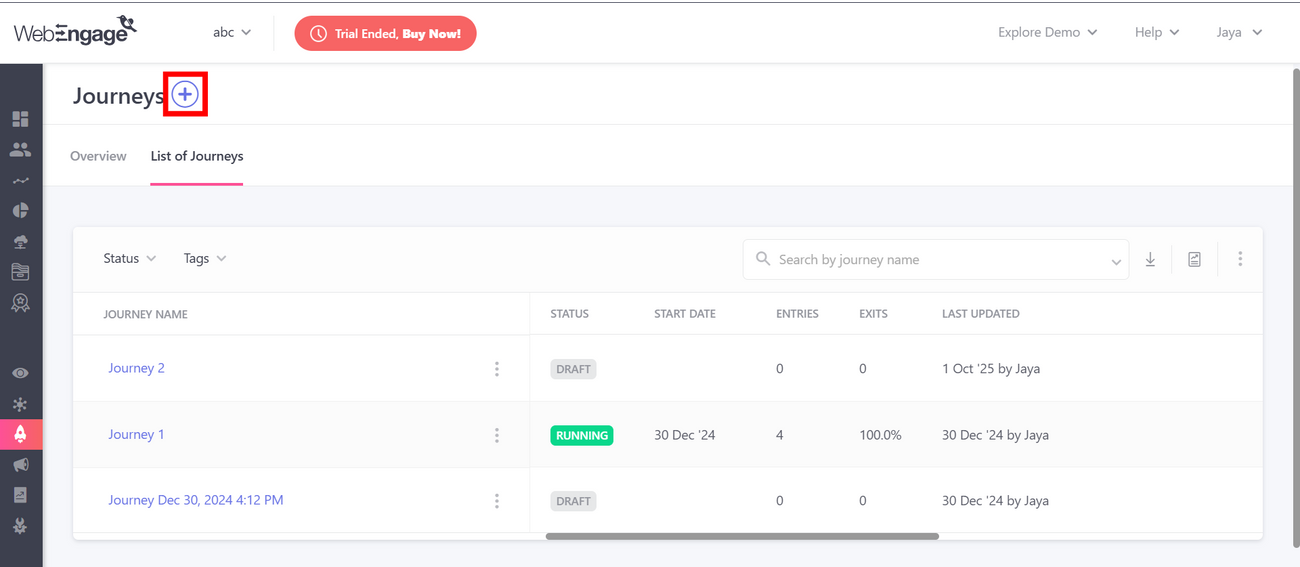Expand the Tags filter dropdown
1300x567 pixels.
[x=204, y=258]
